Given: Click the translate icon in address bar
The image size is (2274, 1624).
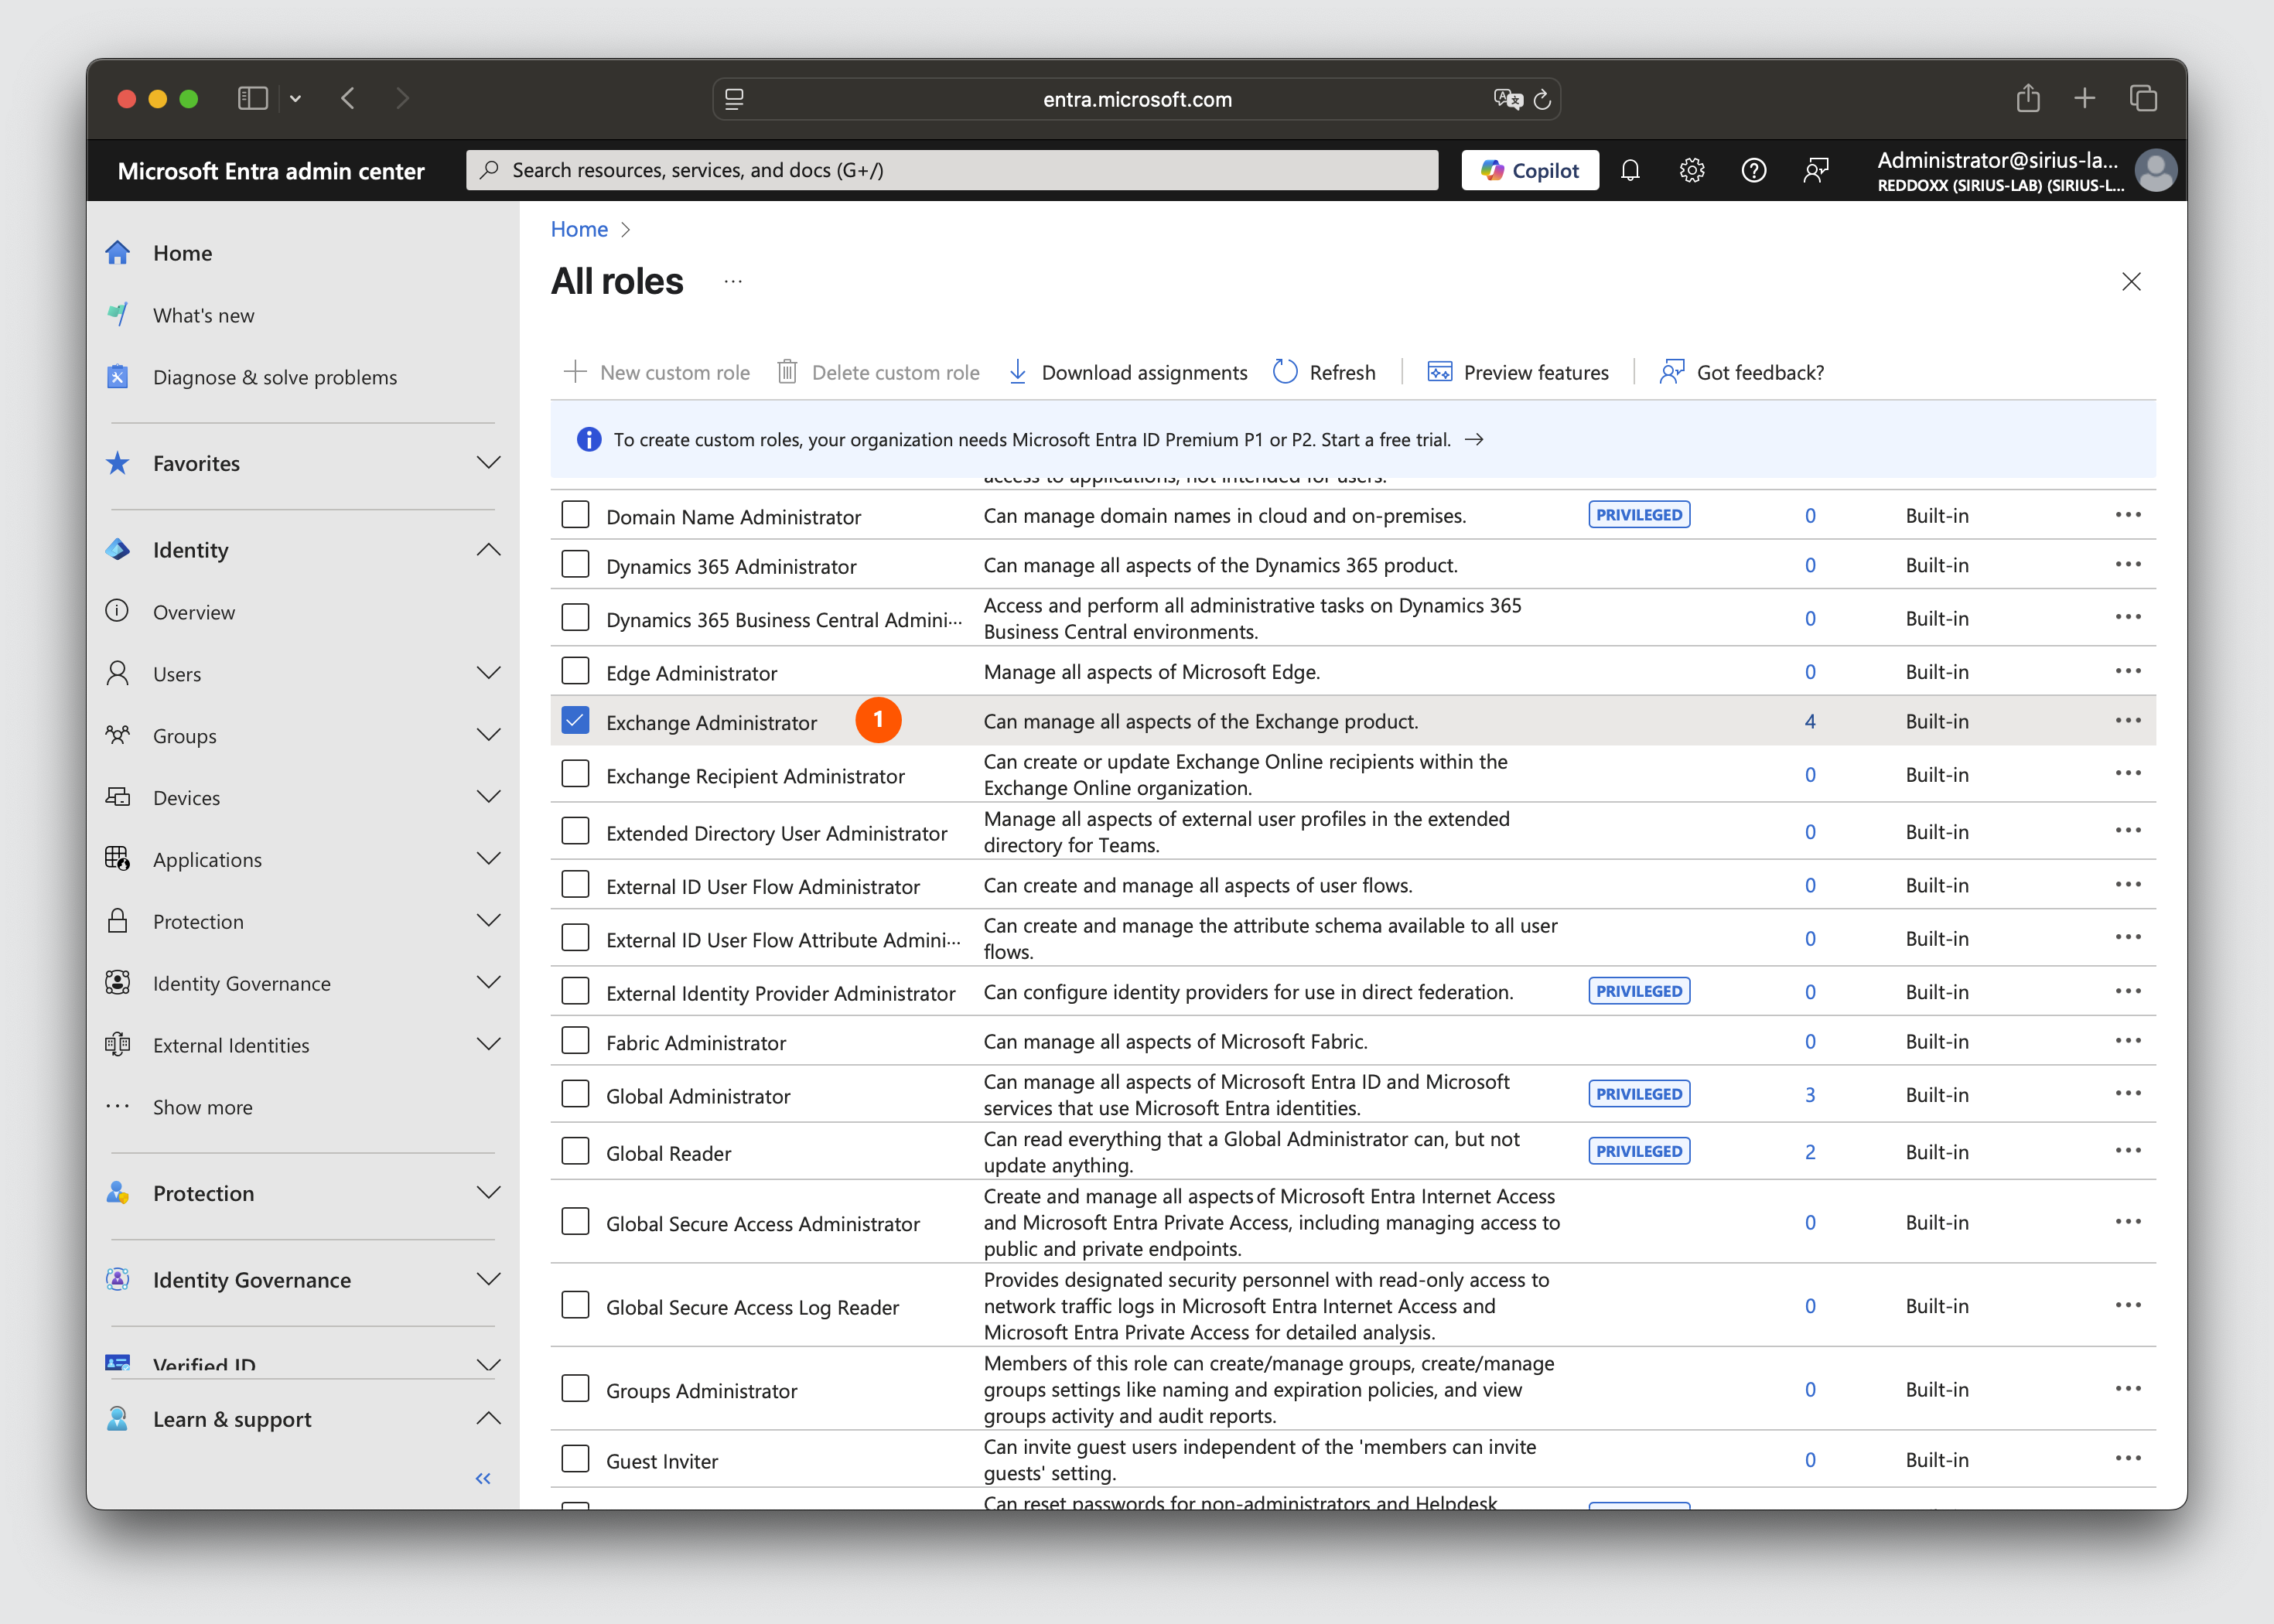Looking at the screenshot, I should pos(1507,98).
